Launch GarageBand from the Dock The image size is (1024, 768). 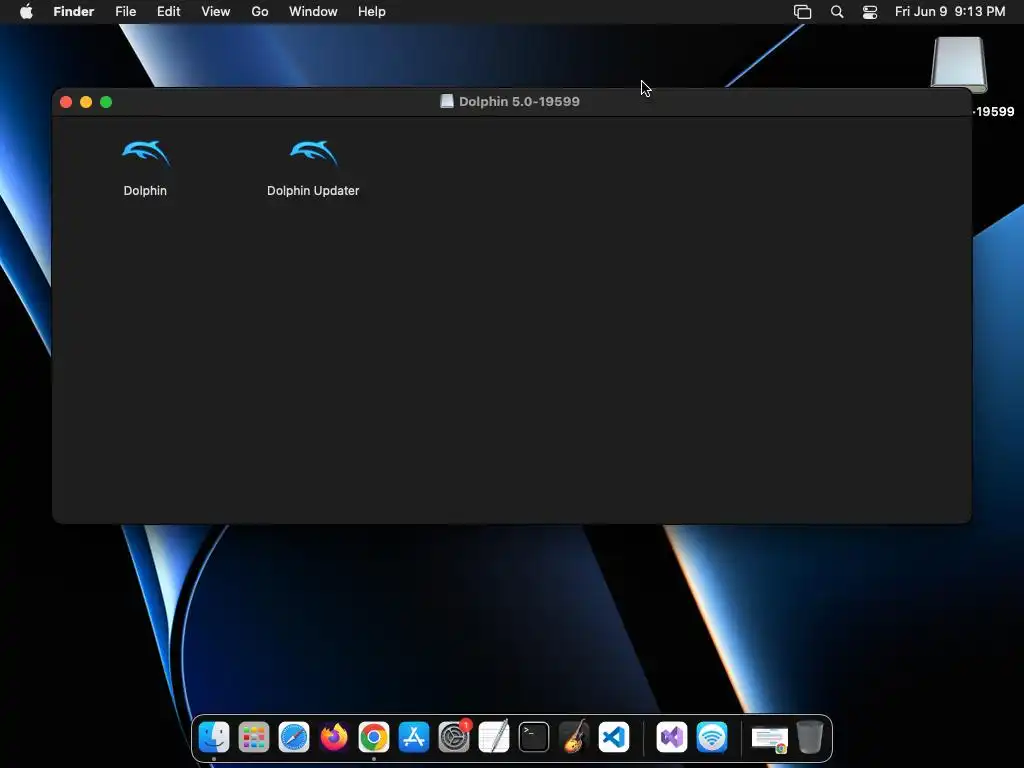pyautogui.click(x=574, y=737)
